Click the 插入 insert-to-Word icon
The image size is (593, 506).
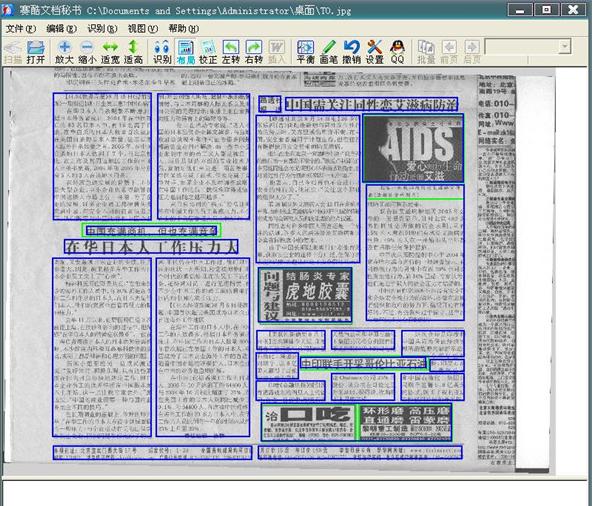click(276, 52)
